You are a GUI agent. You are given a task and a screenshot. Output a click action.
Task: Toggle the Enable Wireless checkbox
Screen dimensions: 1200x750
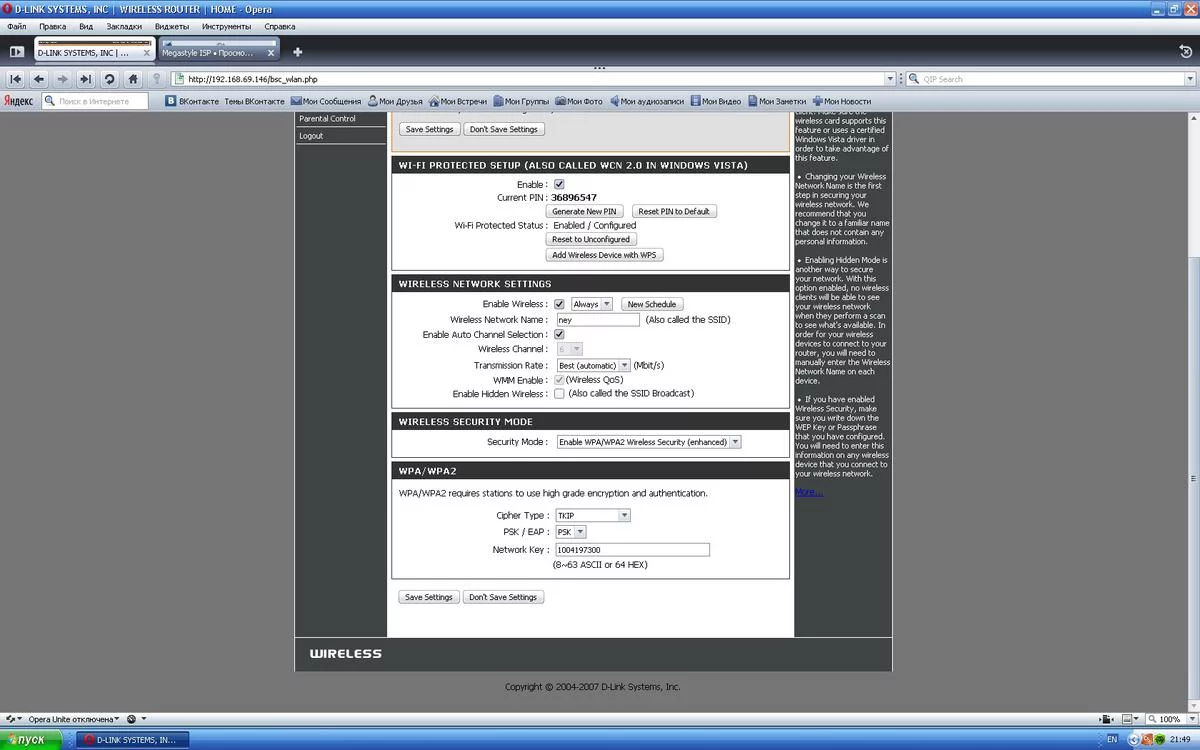pos(559,304)
